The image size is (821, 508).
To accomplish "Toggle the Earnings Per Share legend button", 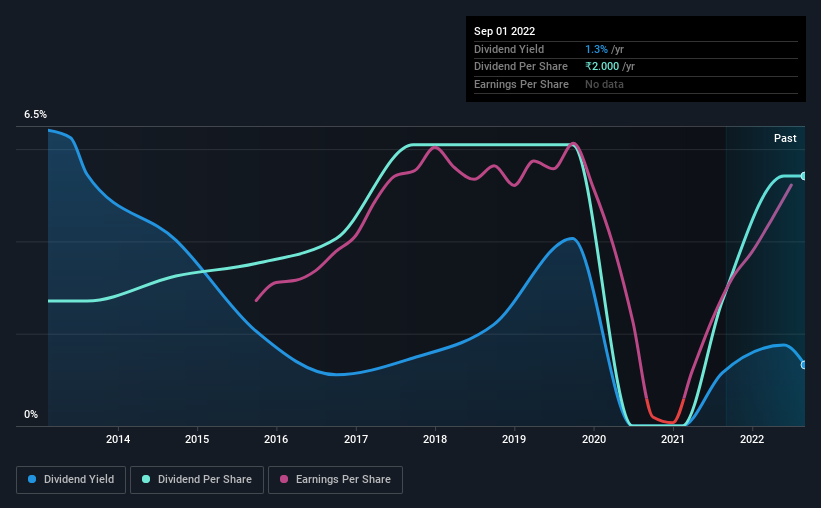I will 335,480.
